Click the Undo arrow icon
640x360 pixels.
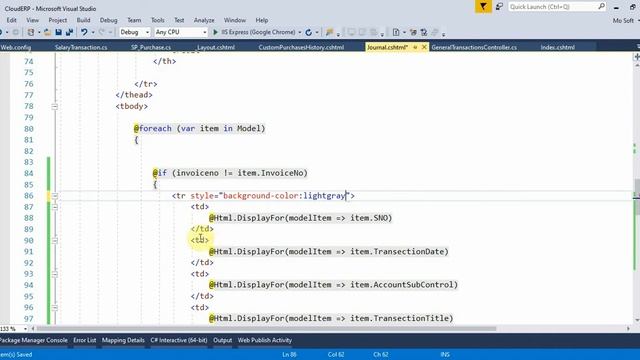pyautogui.click(x=84, y=32)
